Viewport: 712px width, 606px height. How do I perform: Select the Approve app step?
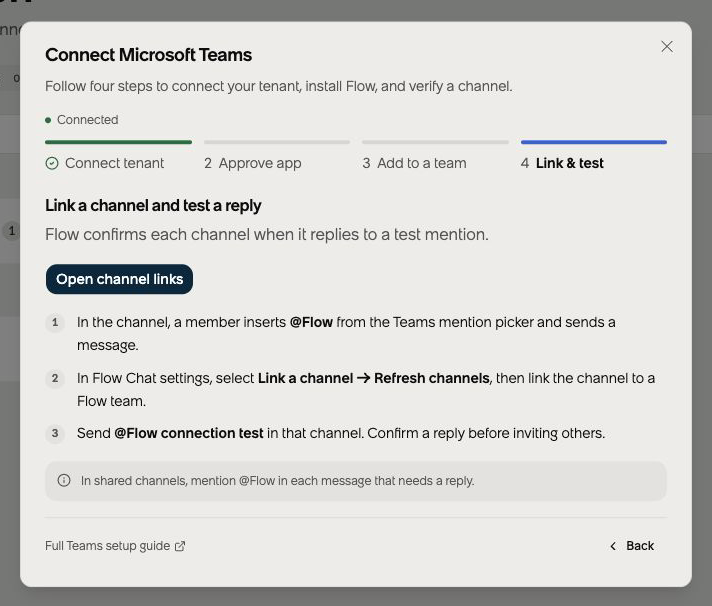(x=252, y=163)
